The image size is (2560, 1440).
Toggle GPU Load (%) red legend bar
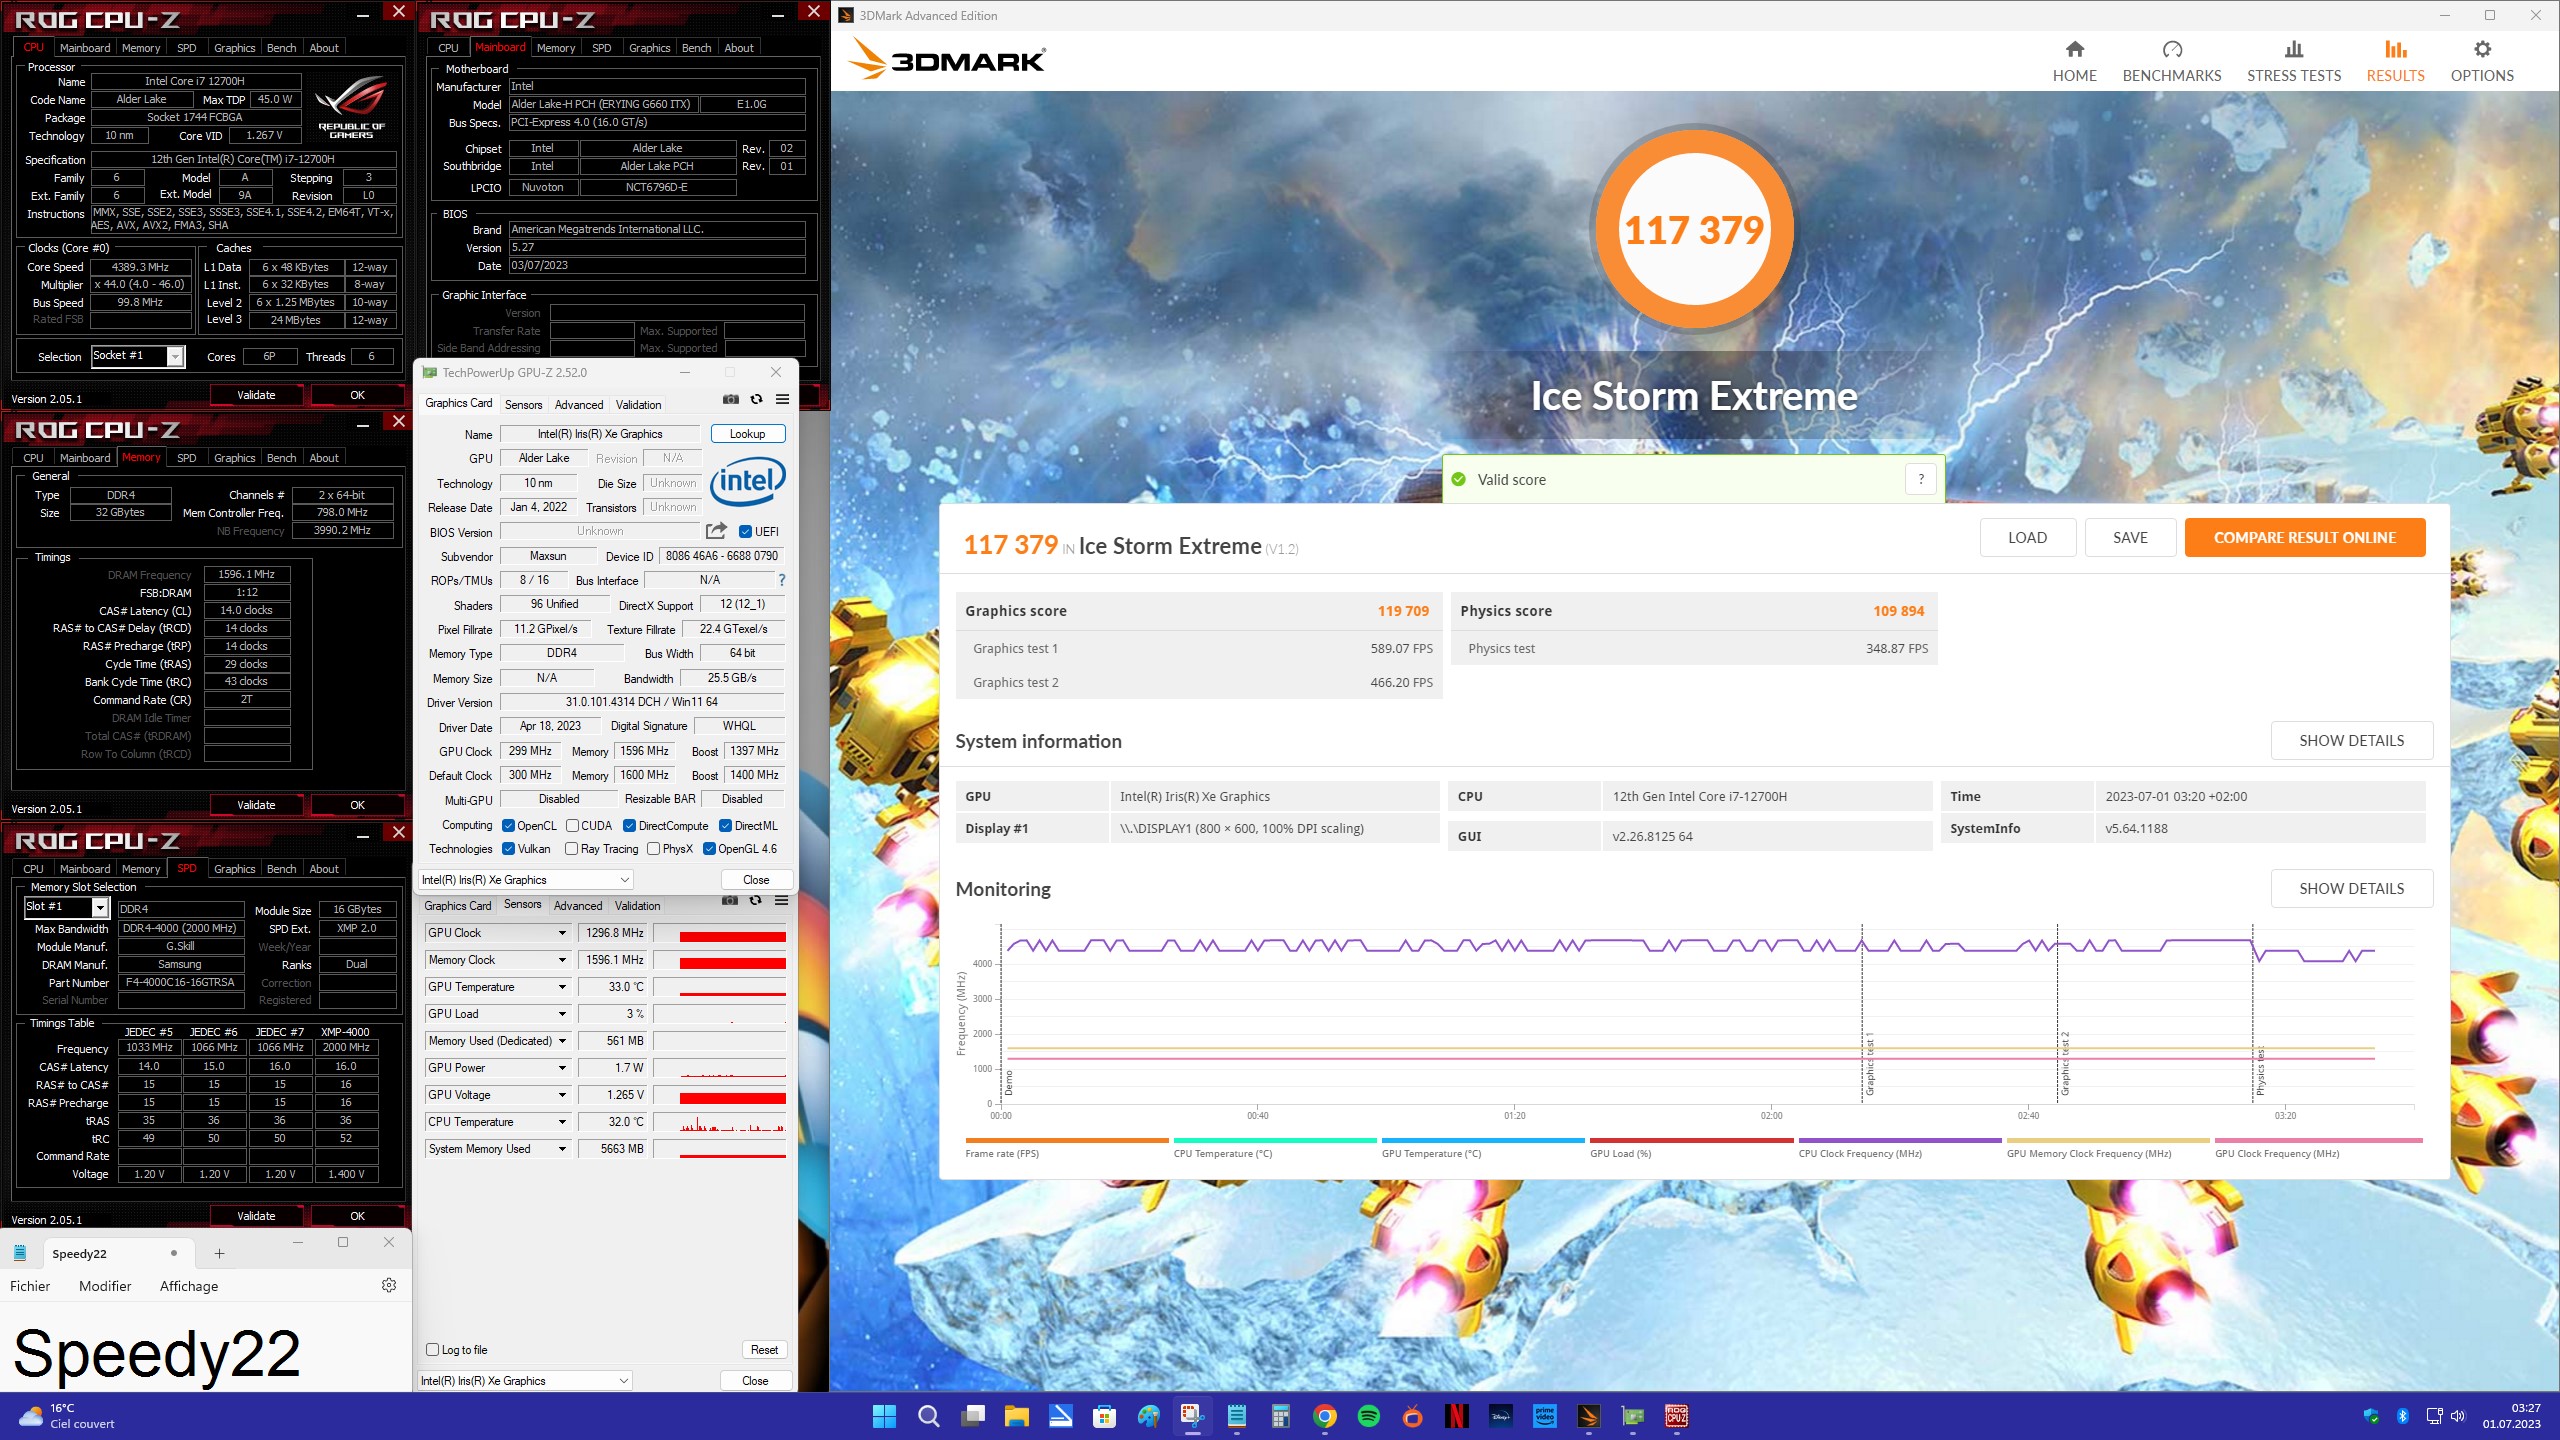coord(1691,1140)
